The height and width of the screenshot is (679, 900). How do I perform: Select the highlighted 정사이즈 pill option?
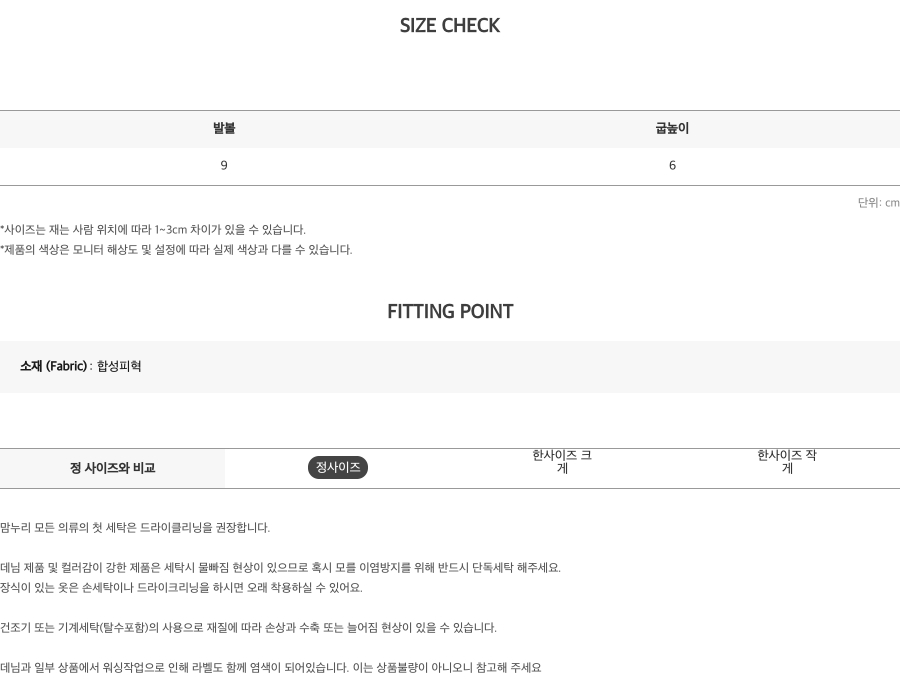tap(338, 467)
